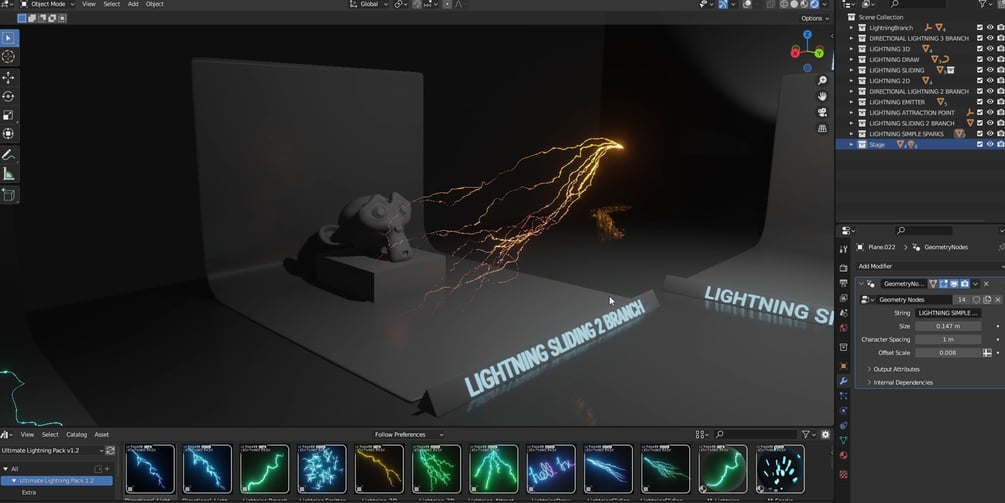
Task: Adjust the Character Spacing field
Action: pyautogui.click(x=948, y=340)
